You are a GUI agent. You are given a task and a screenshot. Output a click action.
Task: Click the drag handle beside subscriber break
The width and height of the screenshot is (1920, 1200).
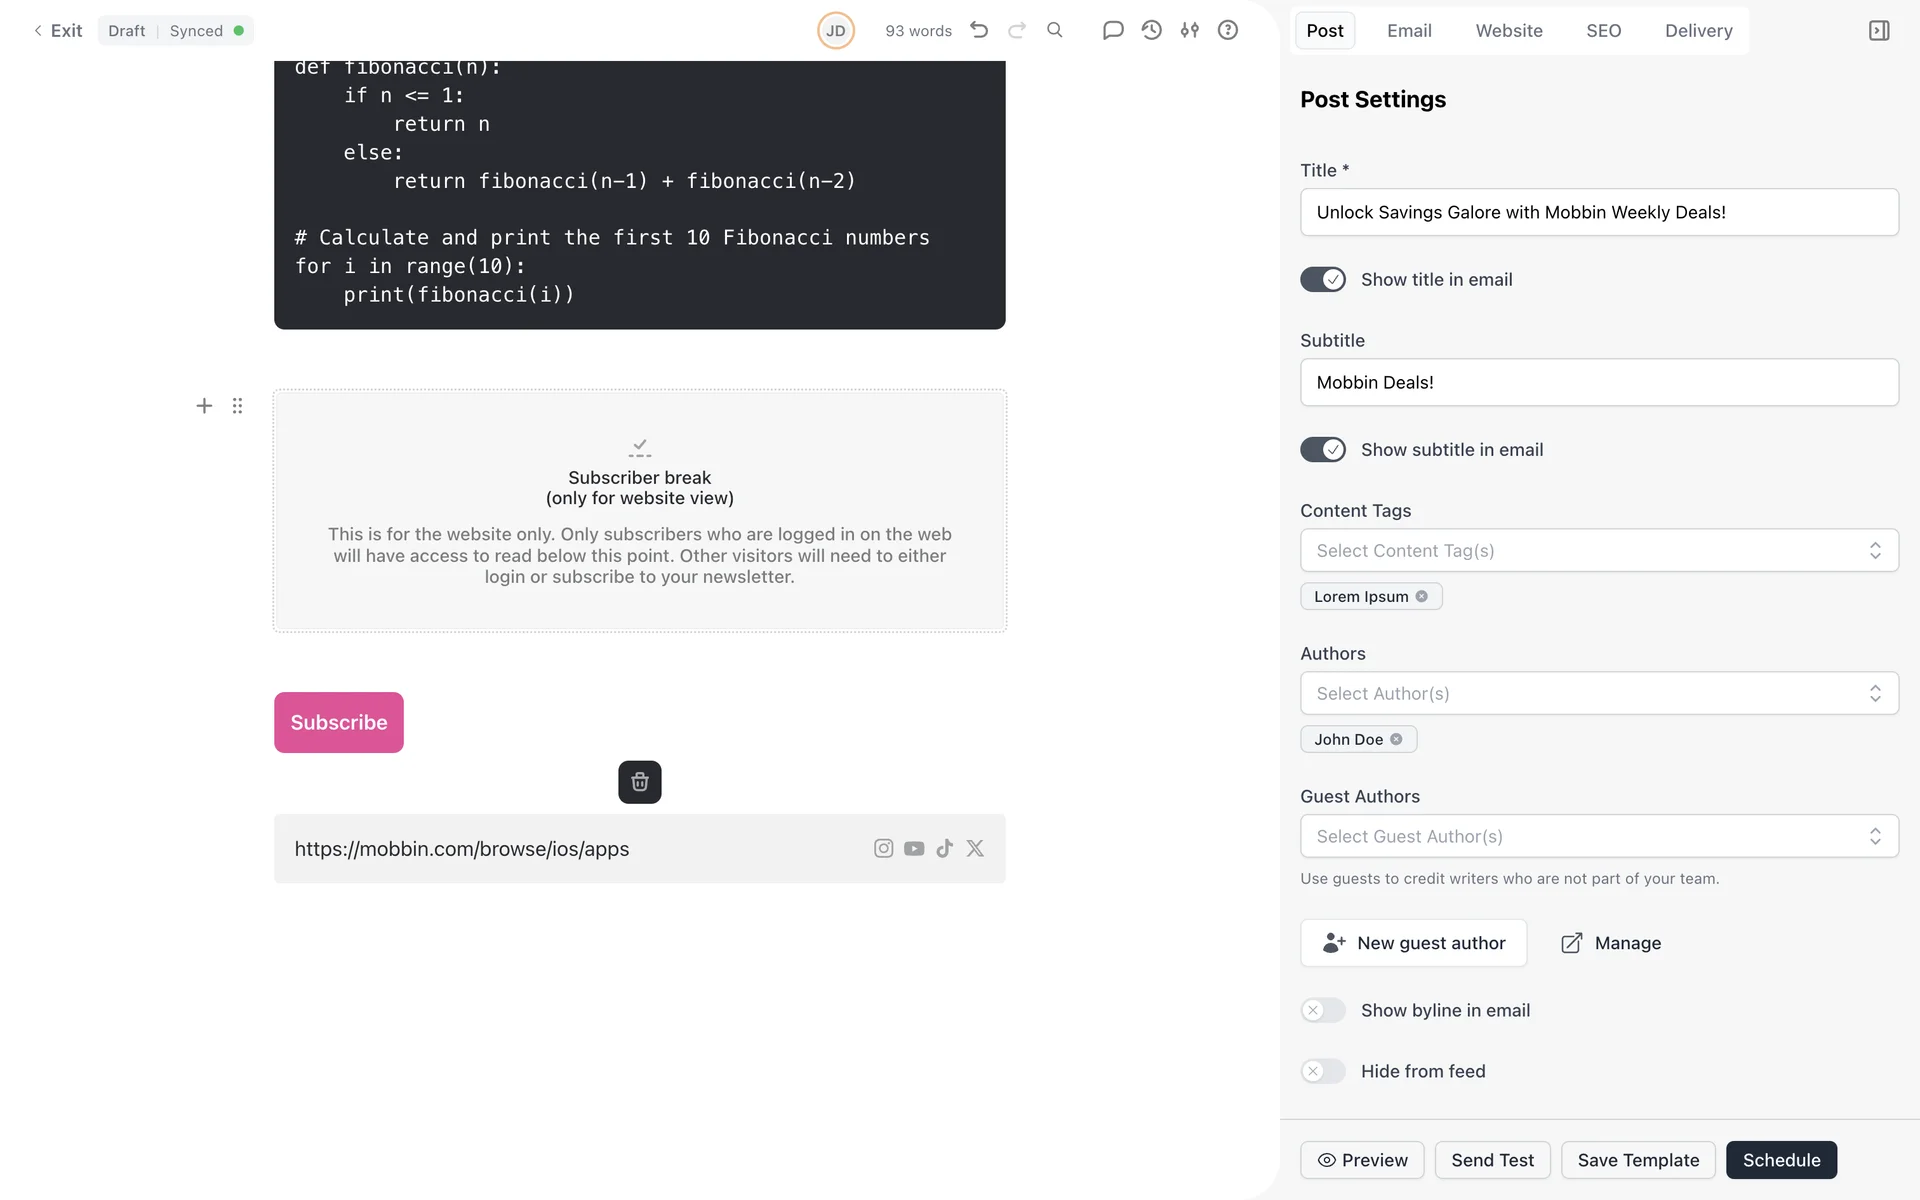pos(237,406)
